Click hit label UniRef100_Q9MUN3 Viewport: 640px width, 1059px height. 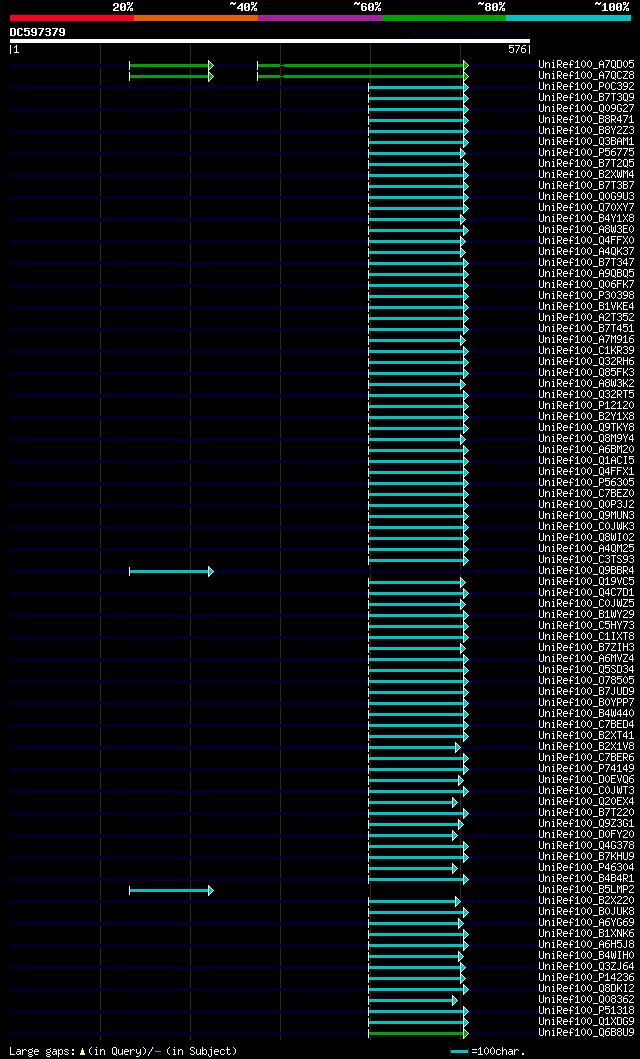(586, 515)
